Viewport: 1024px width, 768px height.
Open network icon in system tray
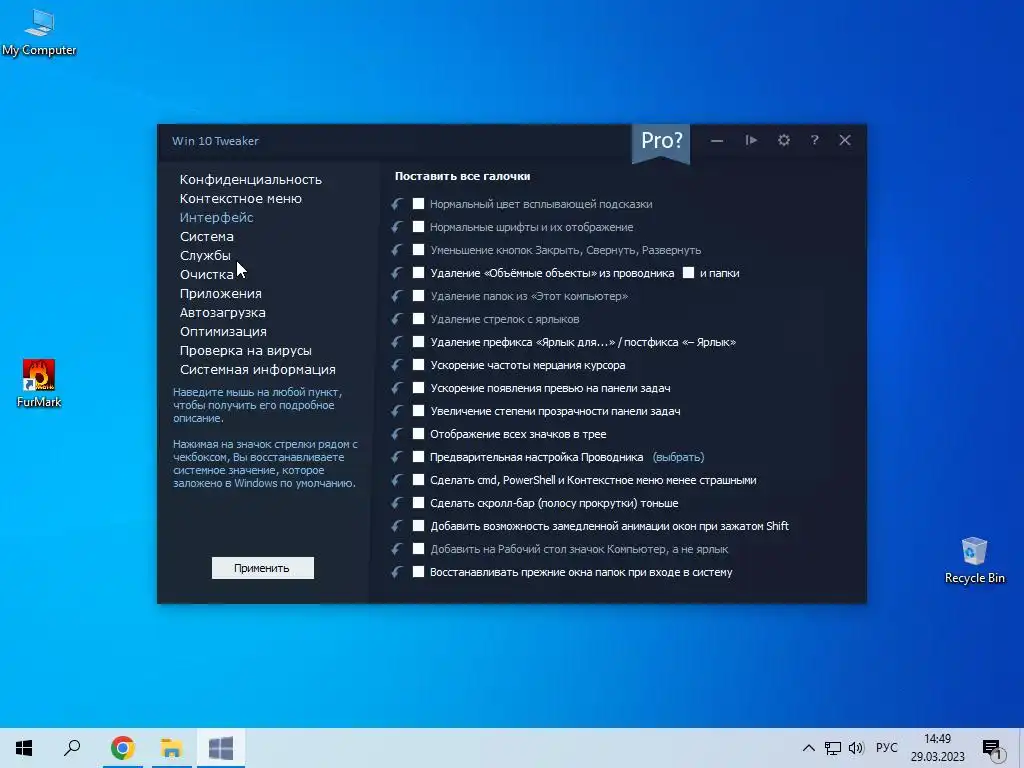[833, 748]
